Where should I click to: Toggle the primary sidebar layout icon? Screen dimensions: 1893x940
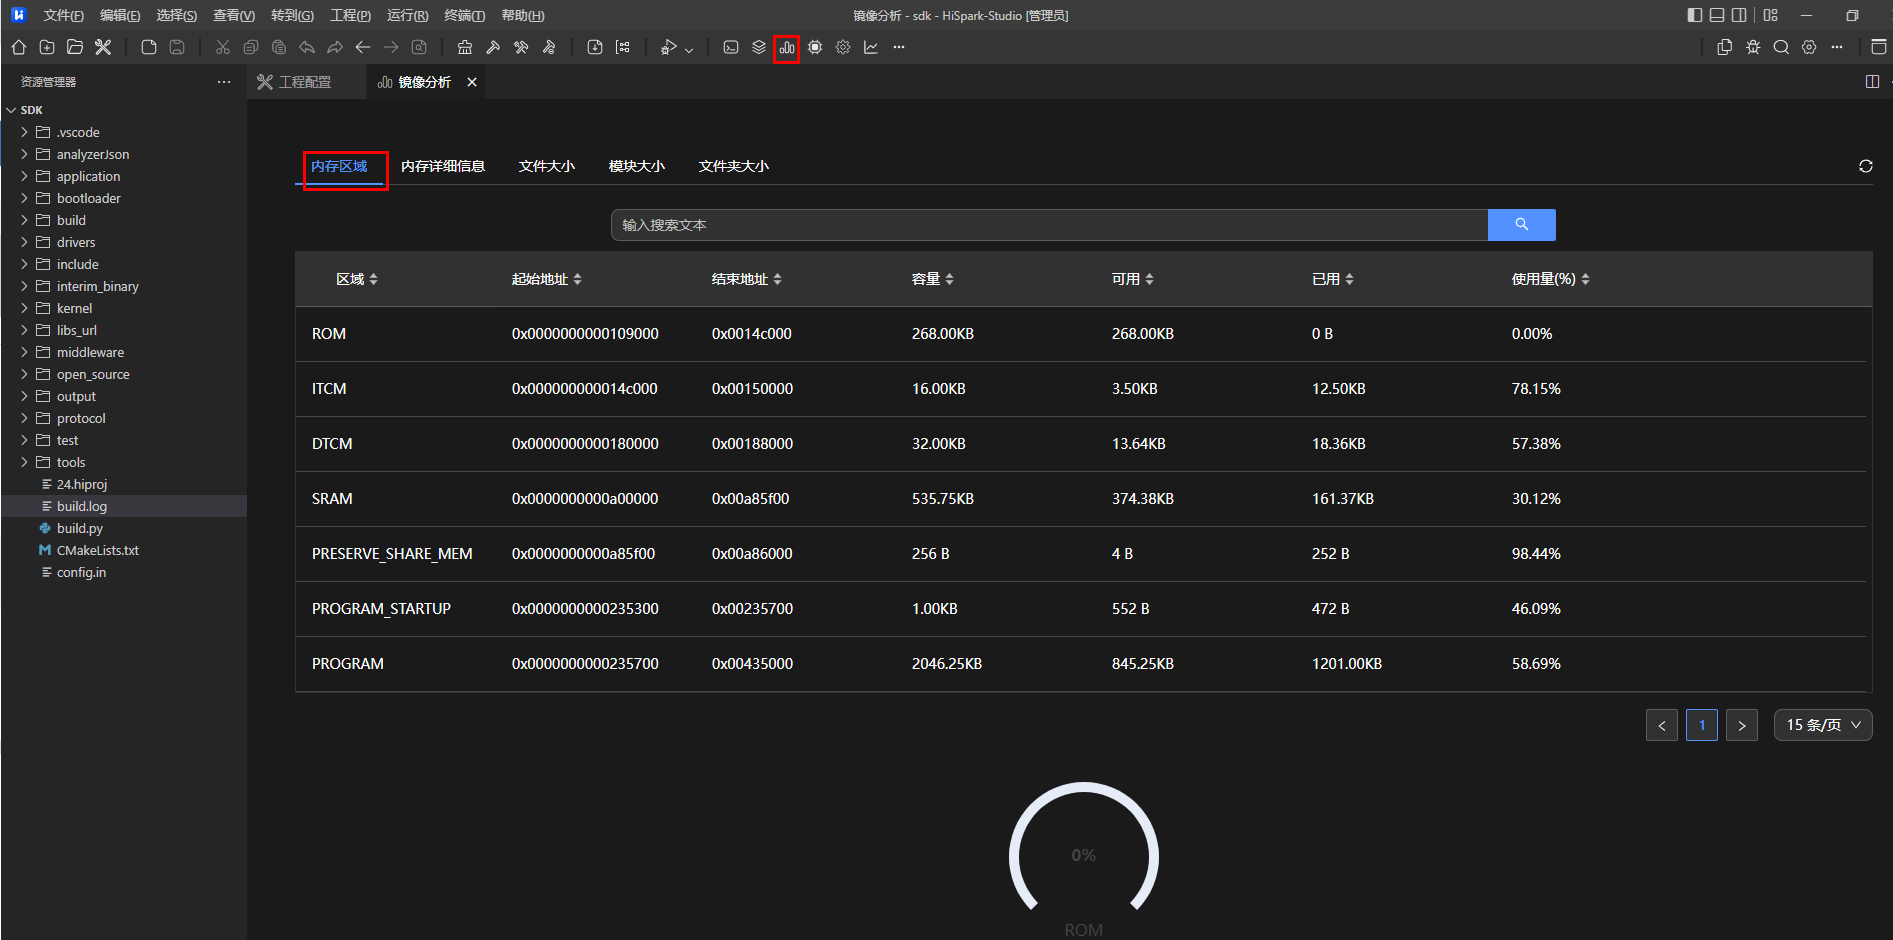pos(1695,15)
